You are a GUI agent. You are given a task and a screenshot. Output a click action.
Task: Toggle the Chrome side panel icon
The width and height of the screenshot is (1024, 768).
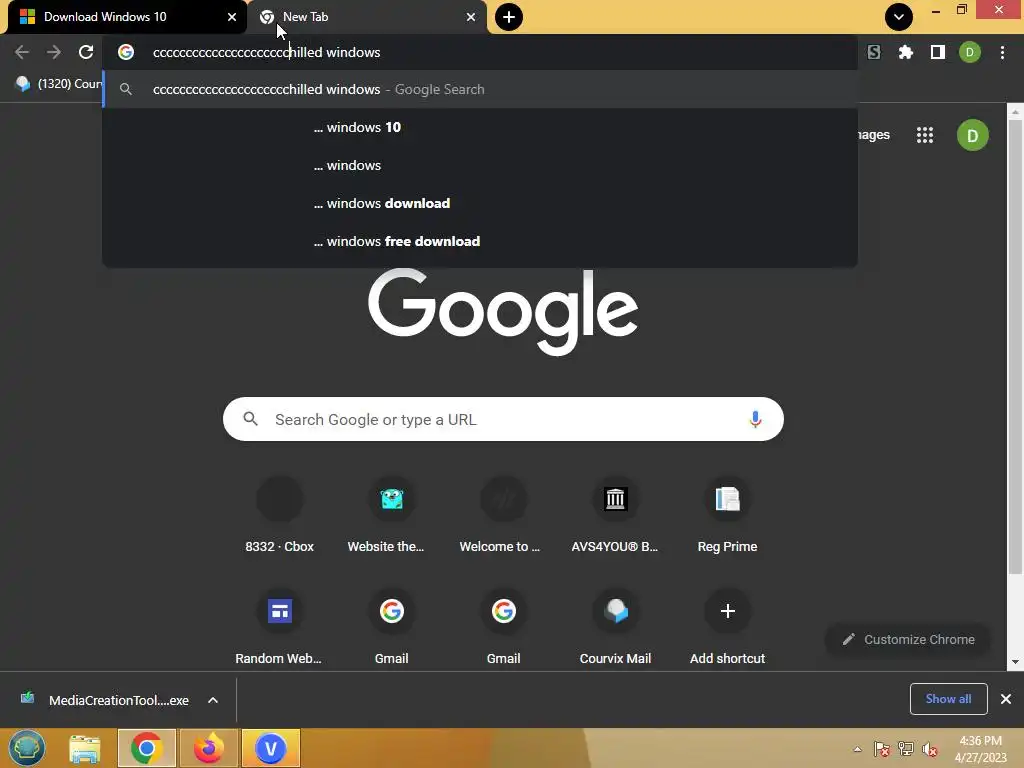pyautogui.click(x=938, y=52)
